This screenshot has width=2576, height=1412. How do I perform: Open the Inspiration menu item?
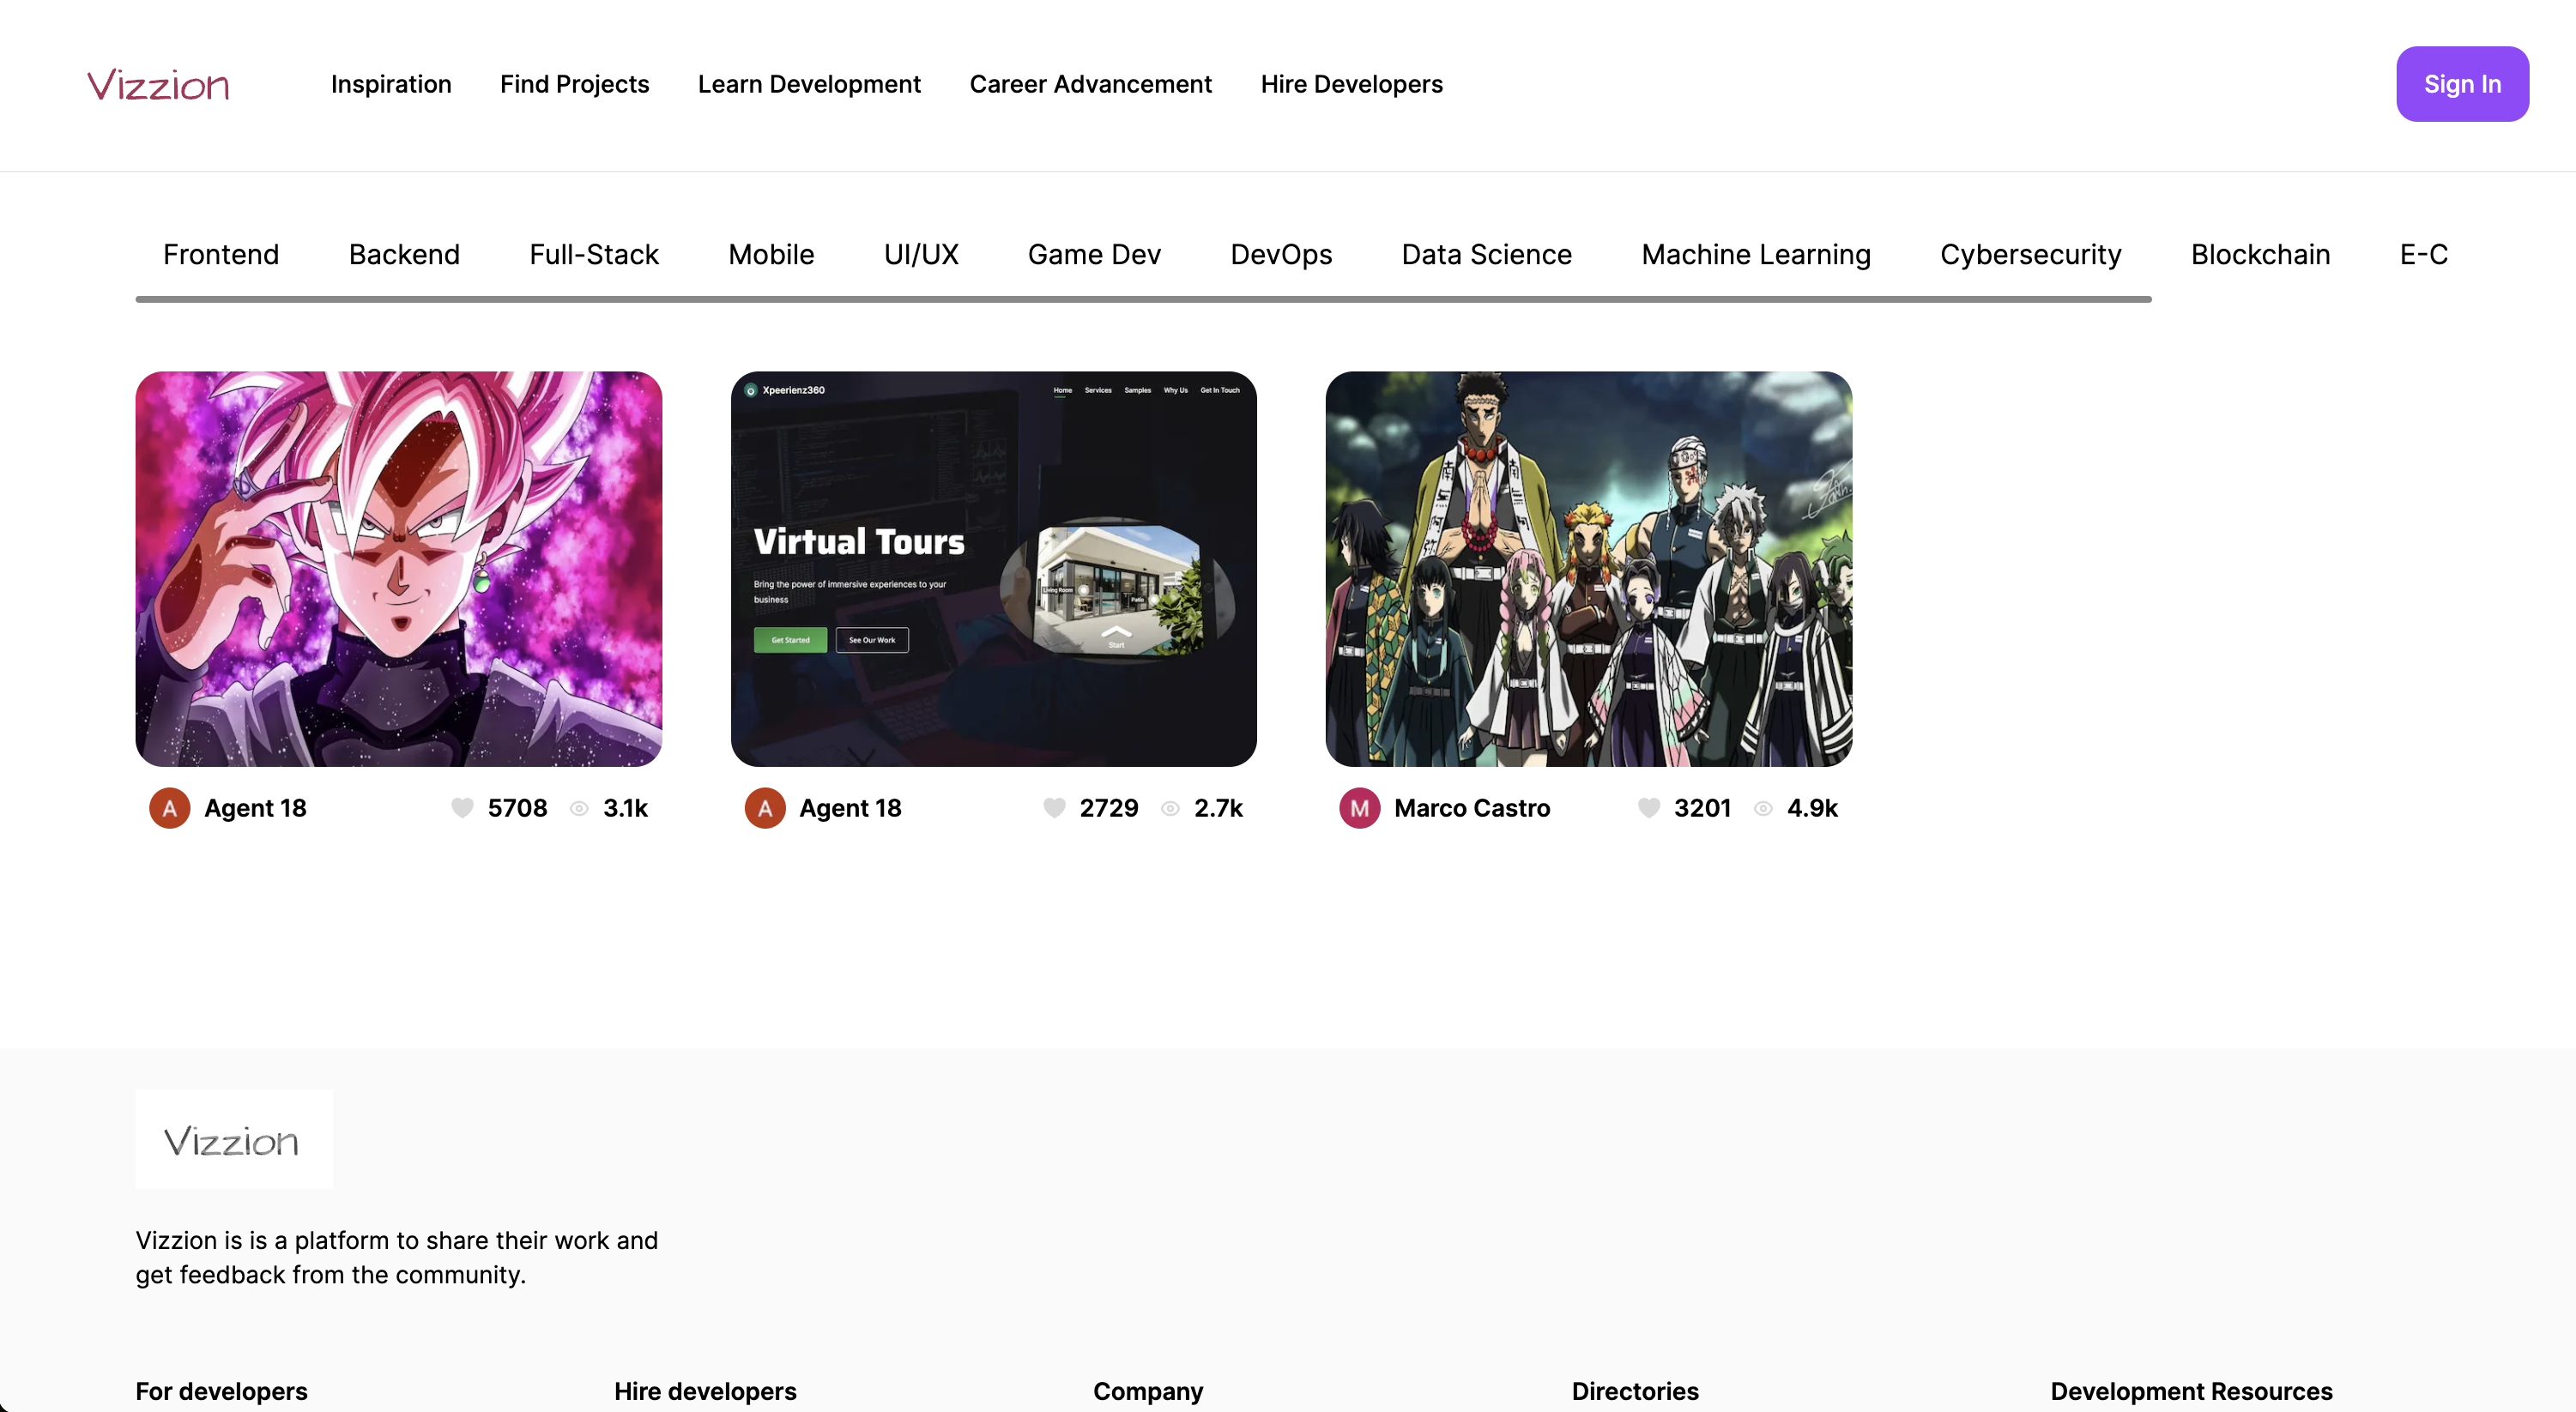(391, 85)
